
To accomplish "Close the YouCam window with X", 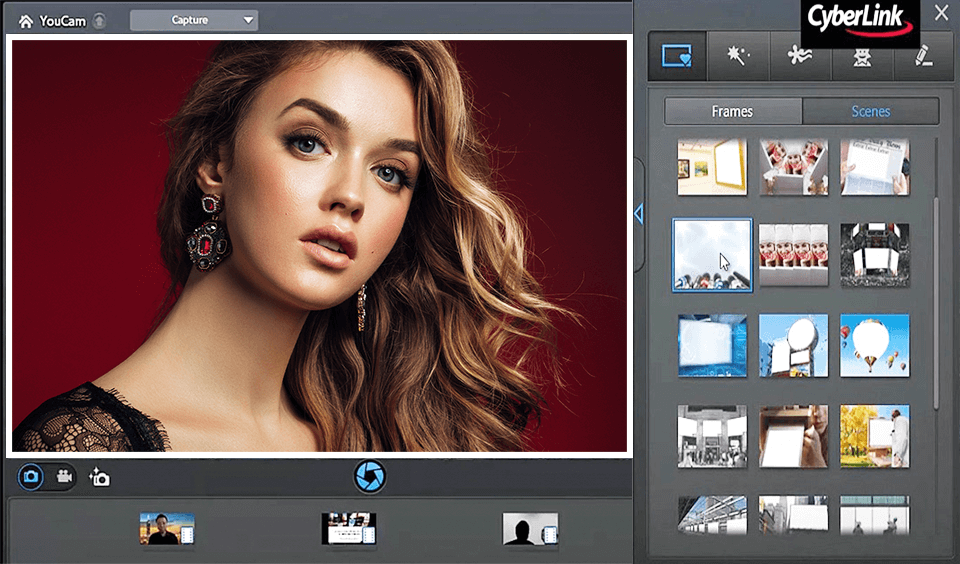I will [942, 13].
